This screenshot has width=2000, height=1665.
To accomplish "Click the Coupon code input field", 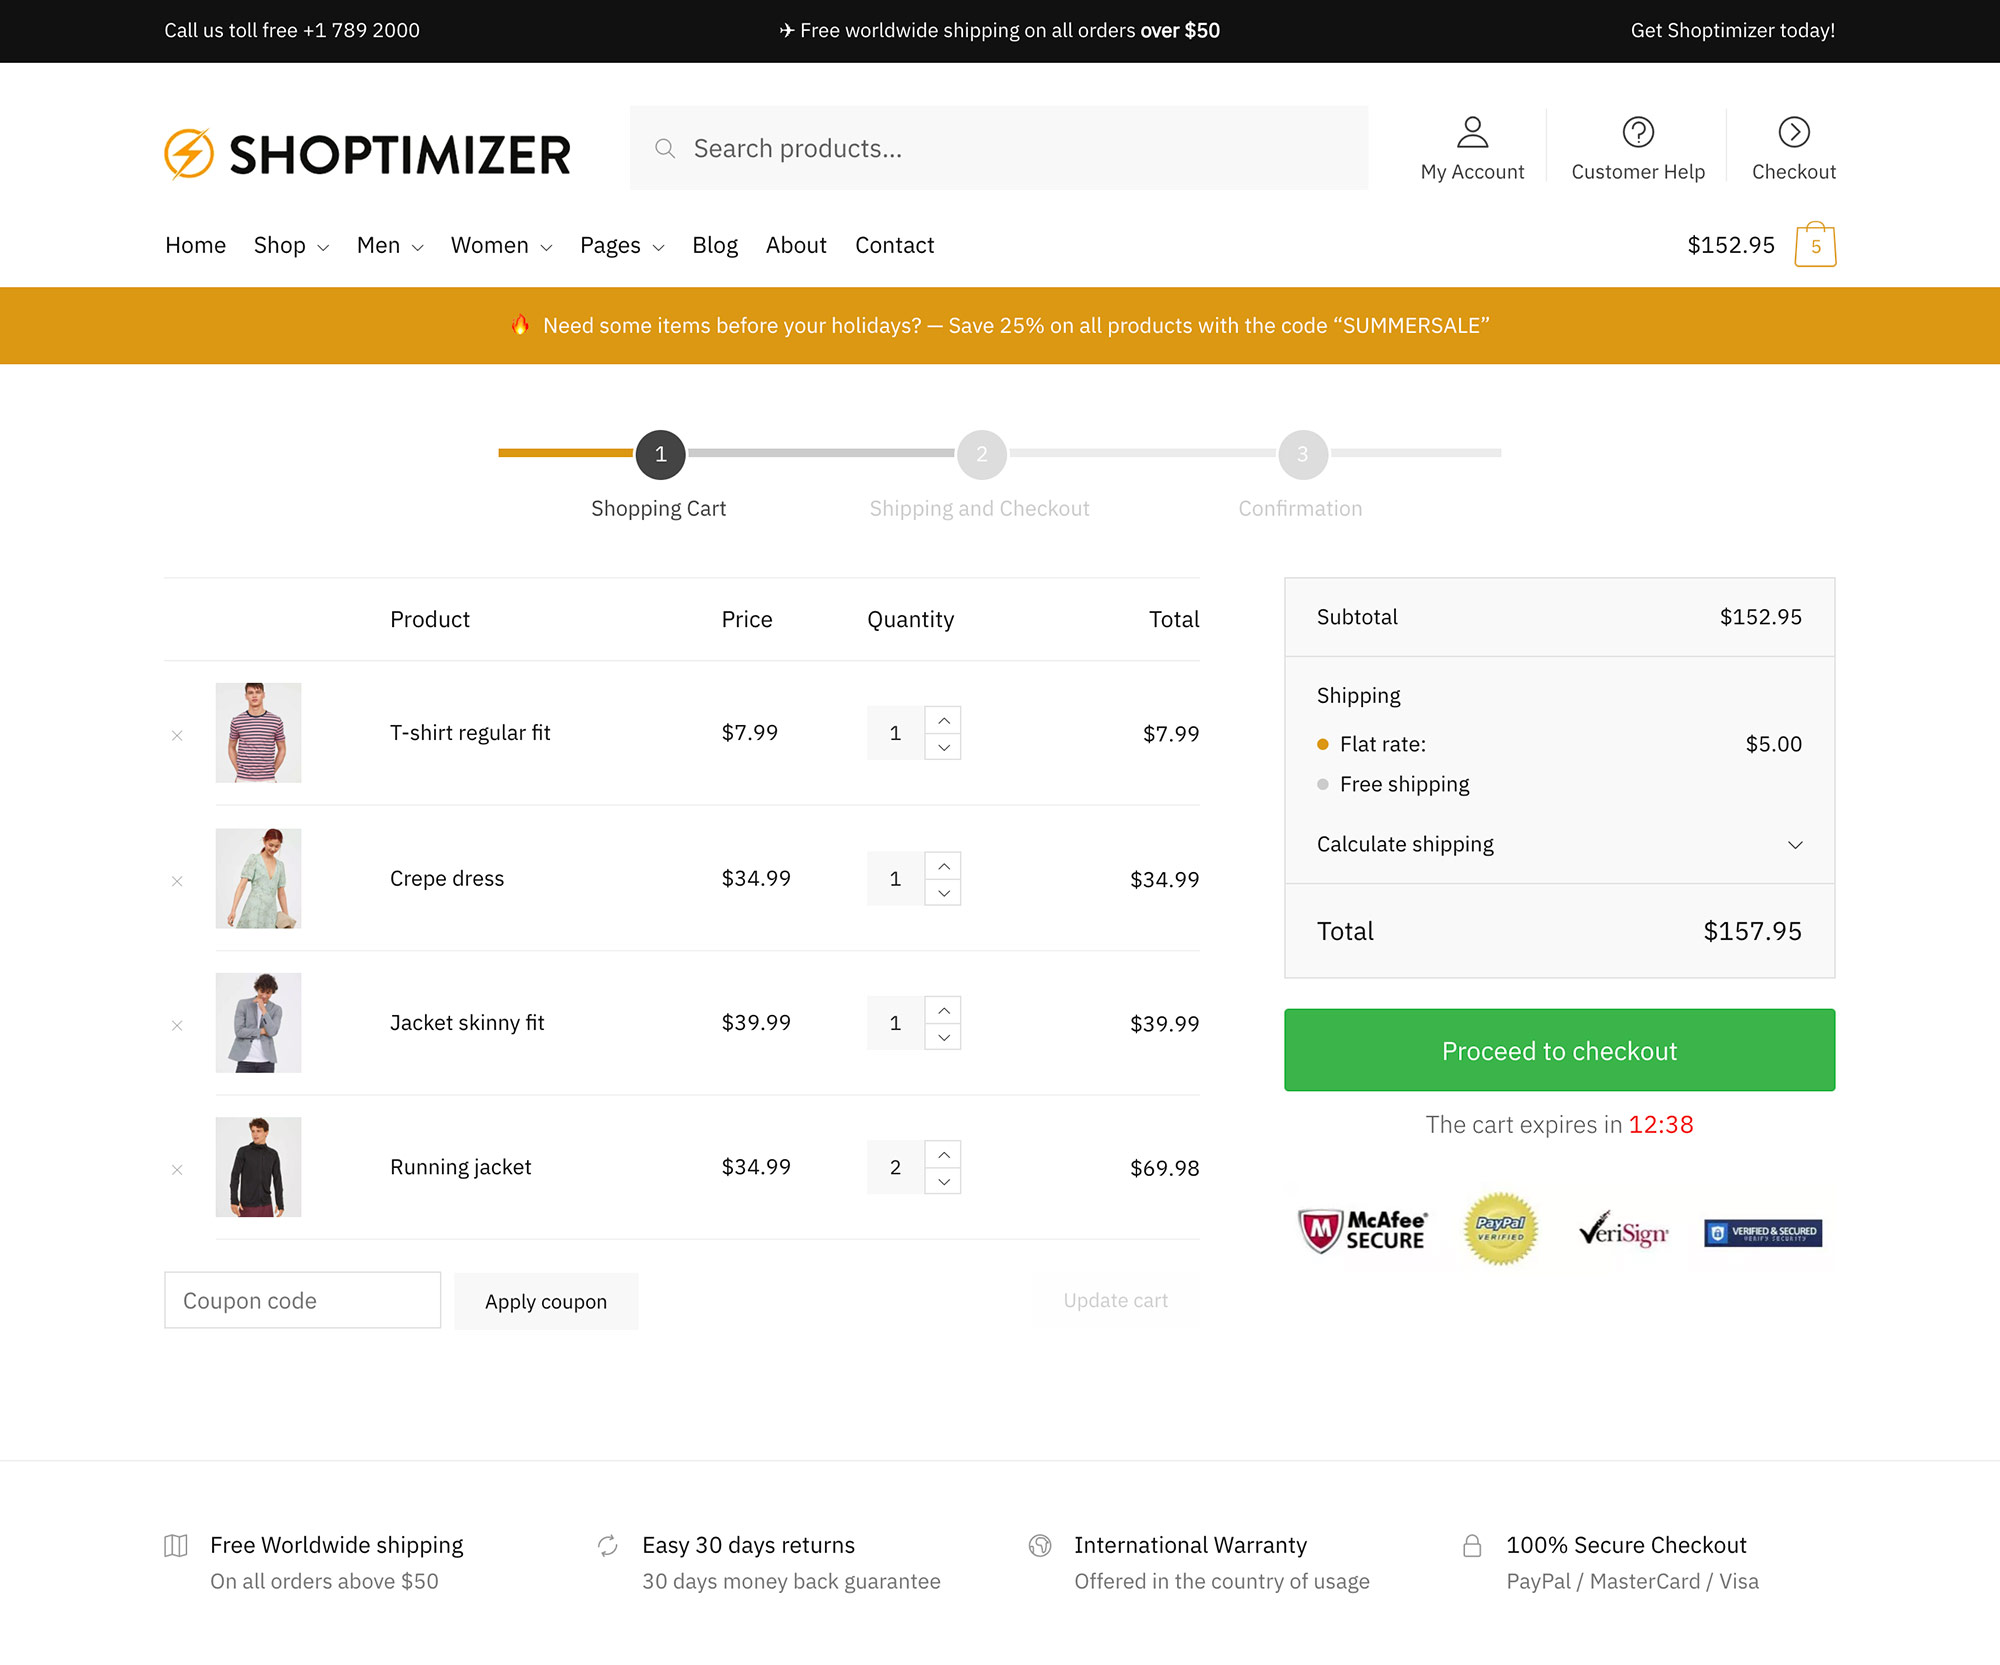I will (x=302, y=1300).
